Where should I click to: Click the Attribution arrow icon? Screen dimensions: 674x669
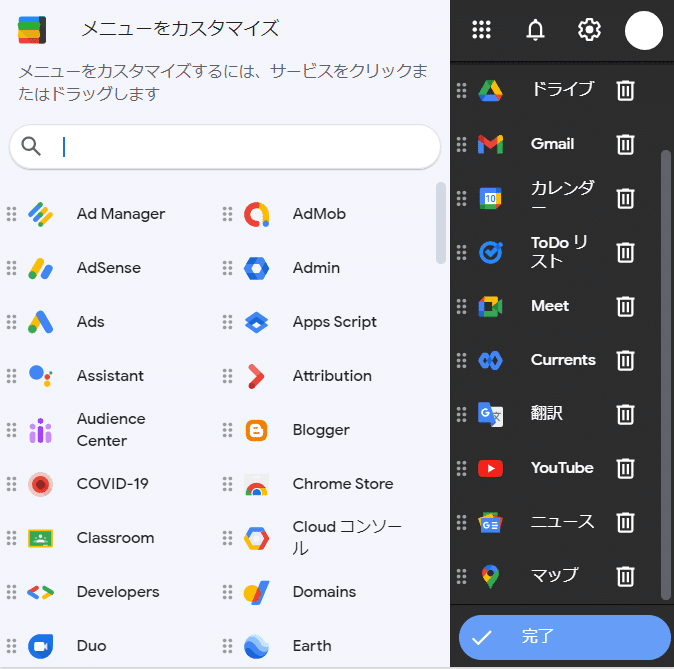click(256, 376)
